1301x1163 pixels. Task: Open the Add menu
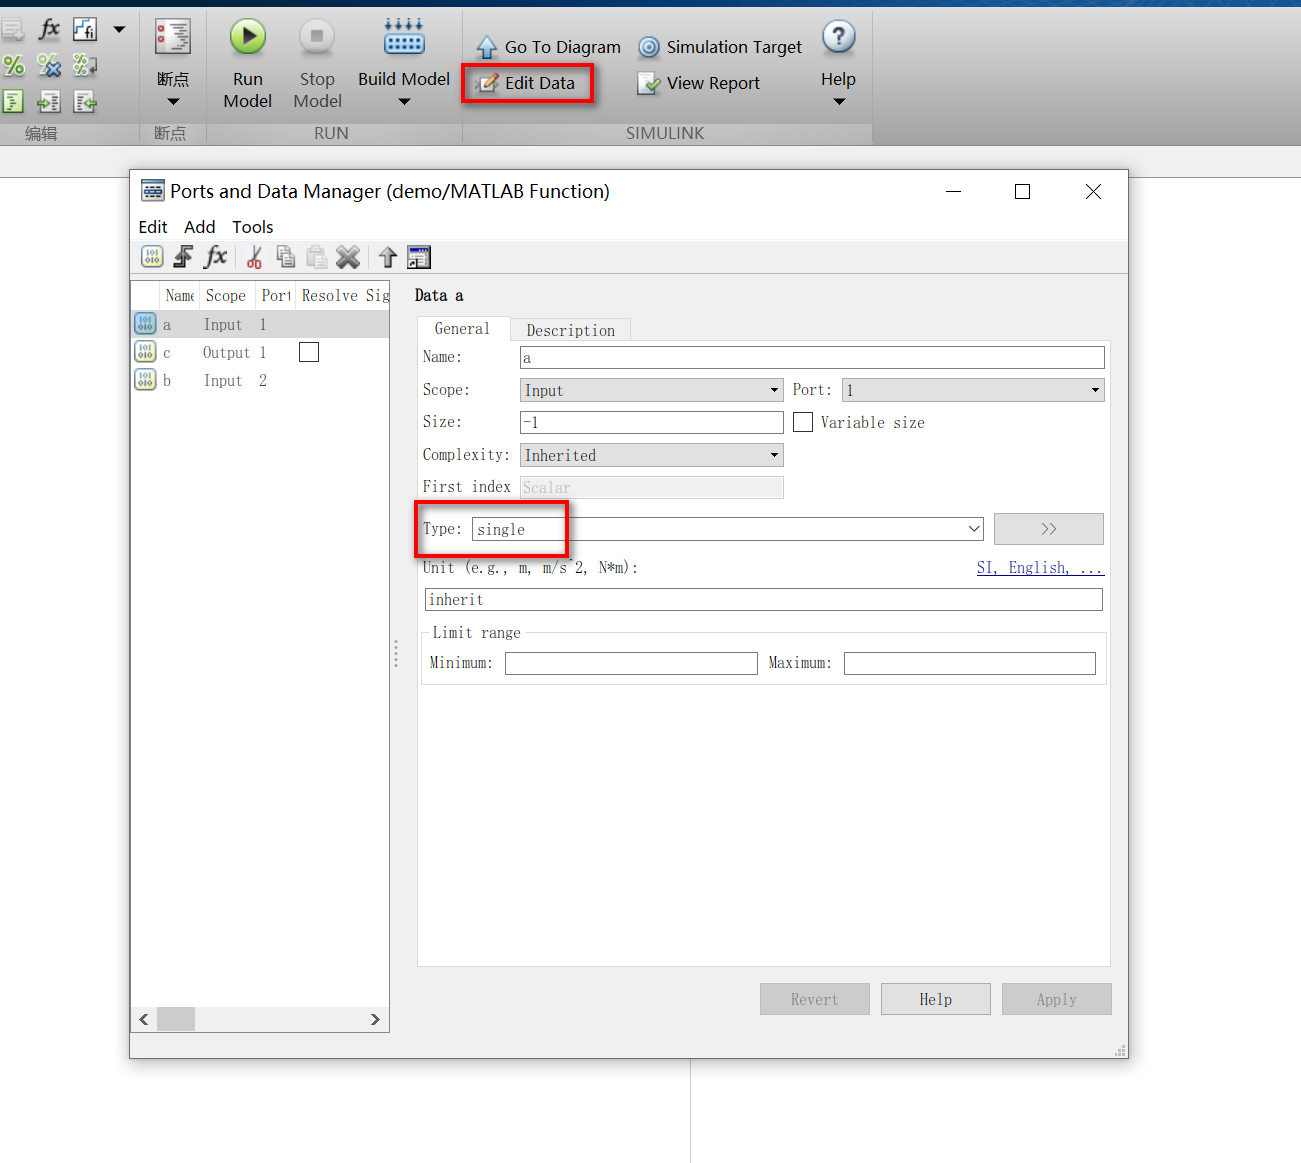coord(200,227)
